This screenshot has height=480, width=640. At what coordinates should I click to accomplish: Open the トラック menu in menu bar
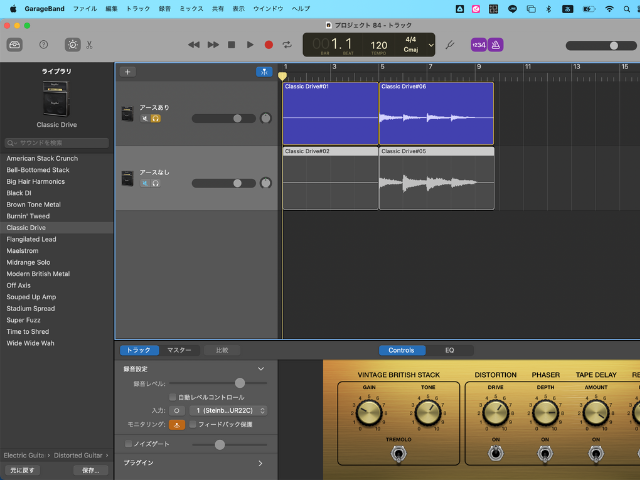[x=138, y=9]
